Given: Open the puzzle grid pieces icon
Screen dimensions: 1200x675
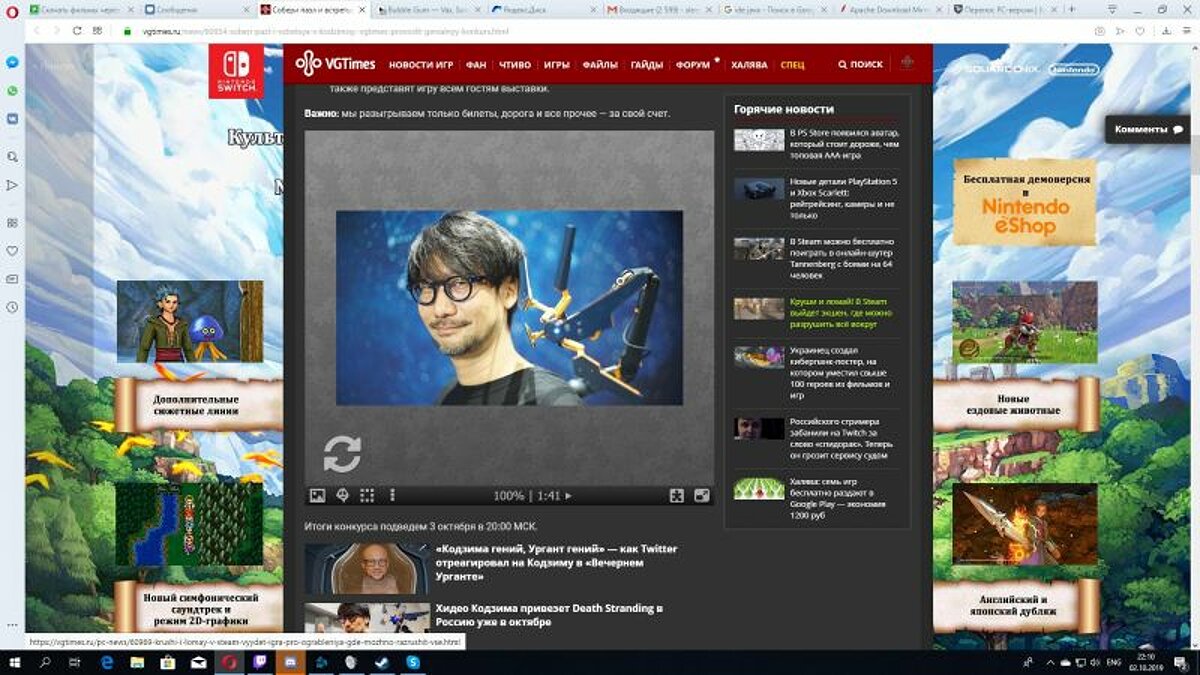Looking at the screenshot, I should click(367, 495).
